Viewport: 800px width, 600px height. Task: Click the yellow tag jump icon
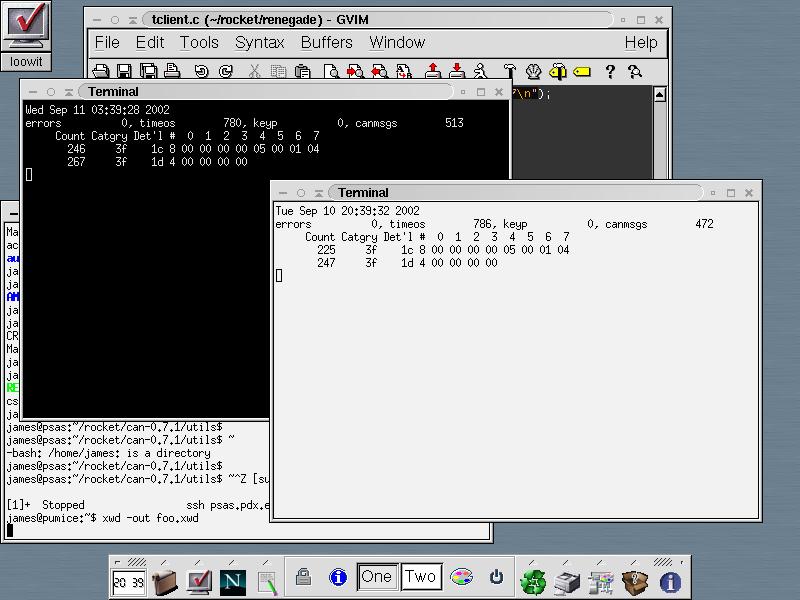click(x=582, y=71)
